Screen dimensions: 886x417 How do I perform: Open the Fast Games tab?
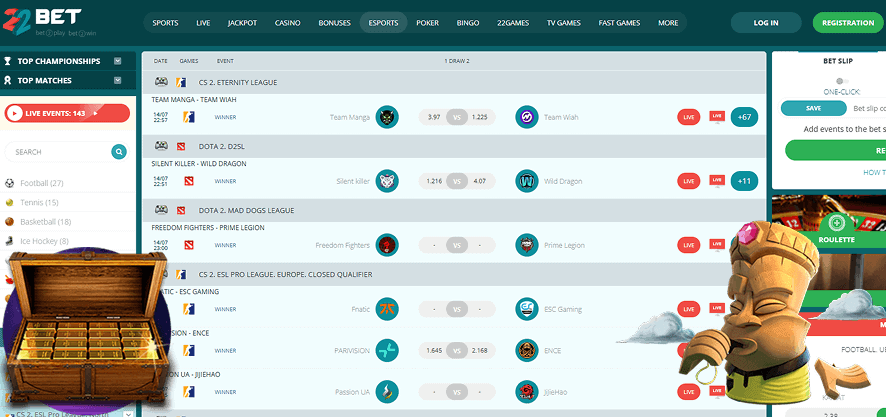[x=619, y=23]
